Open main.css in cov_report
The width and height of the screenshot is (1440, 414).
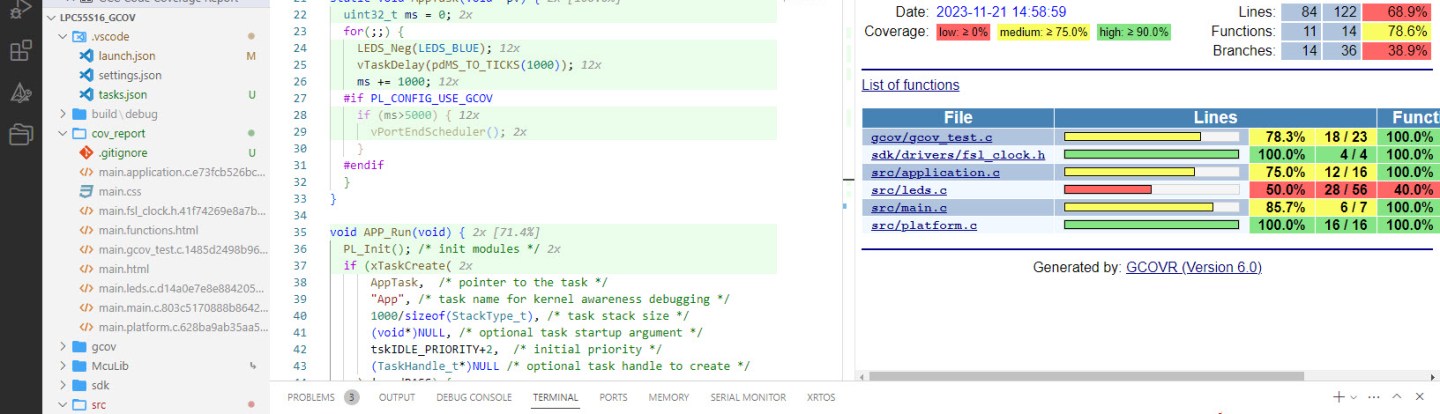pyautogui.click(x=119, y=191)
